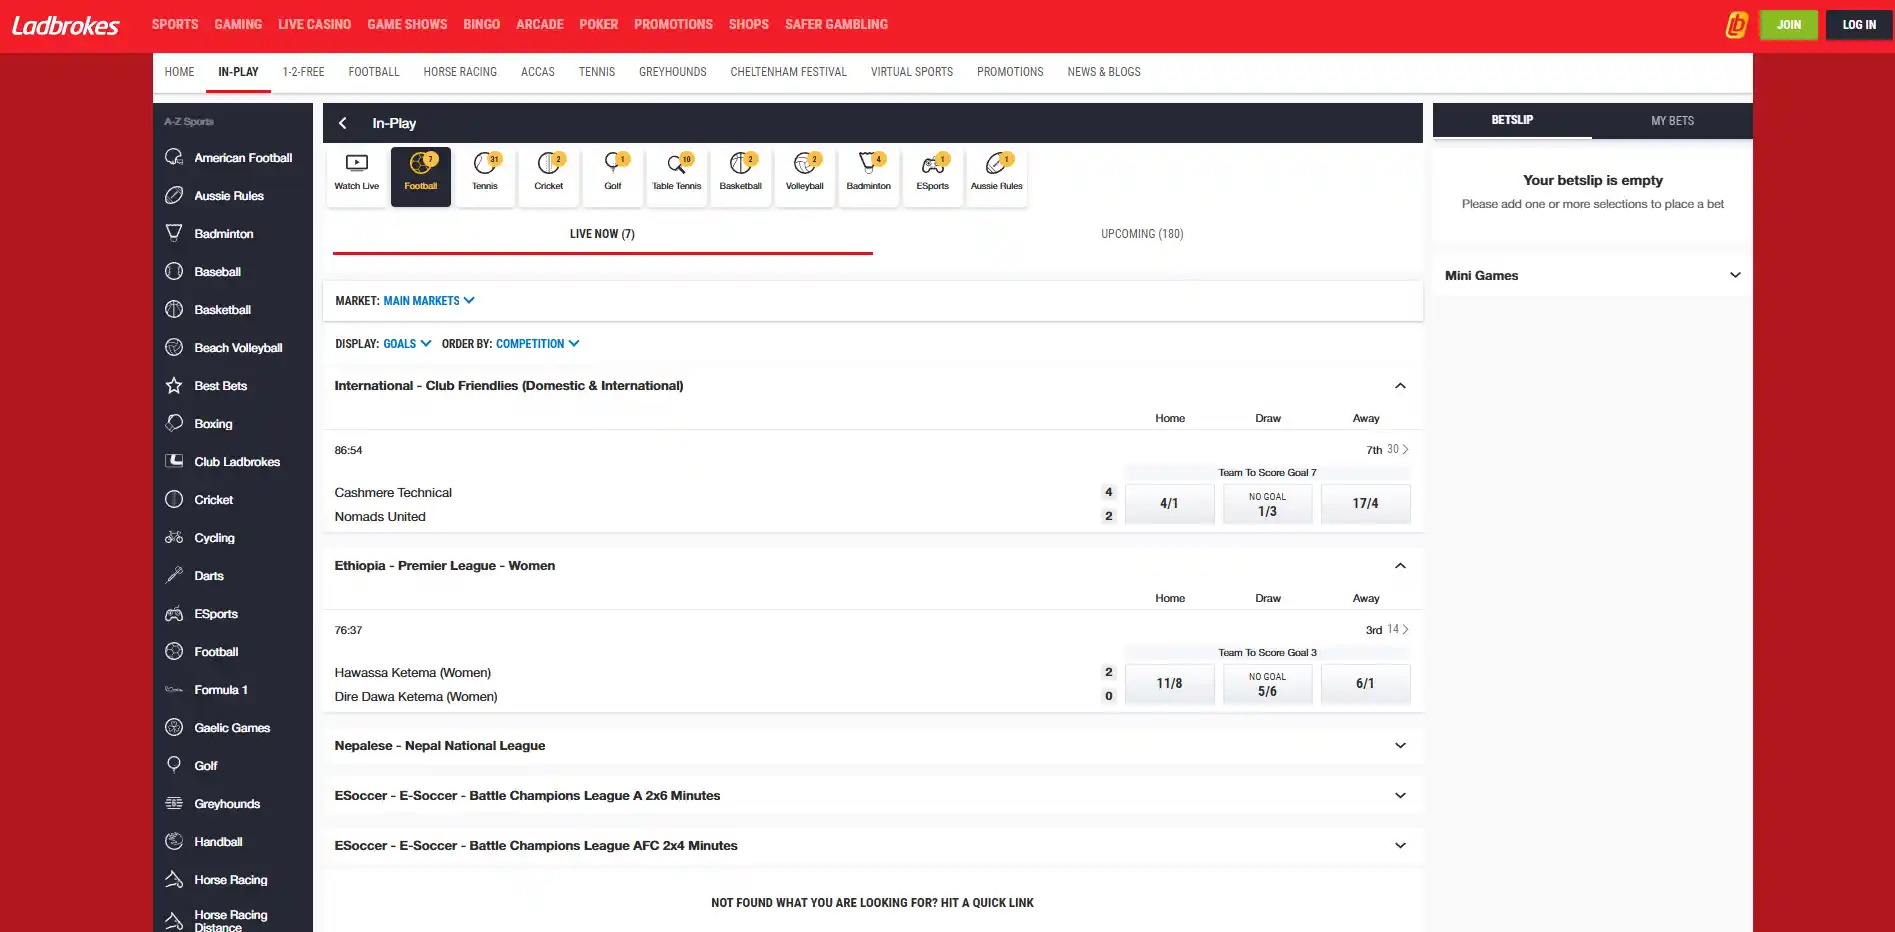
Task: Open Horse Racing in sidebar
Action: [x=233, y=880]
